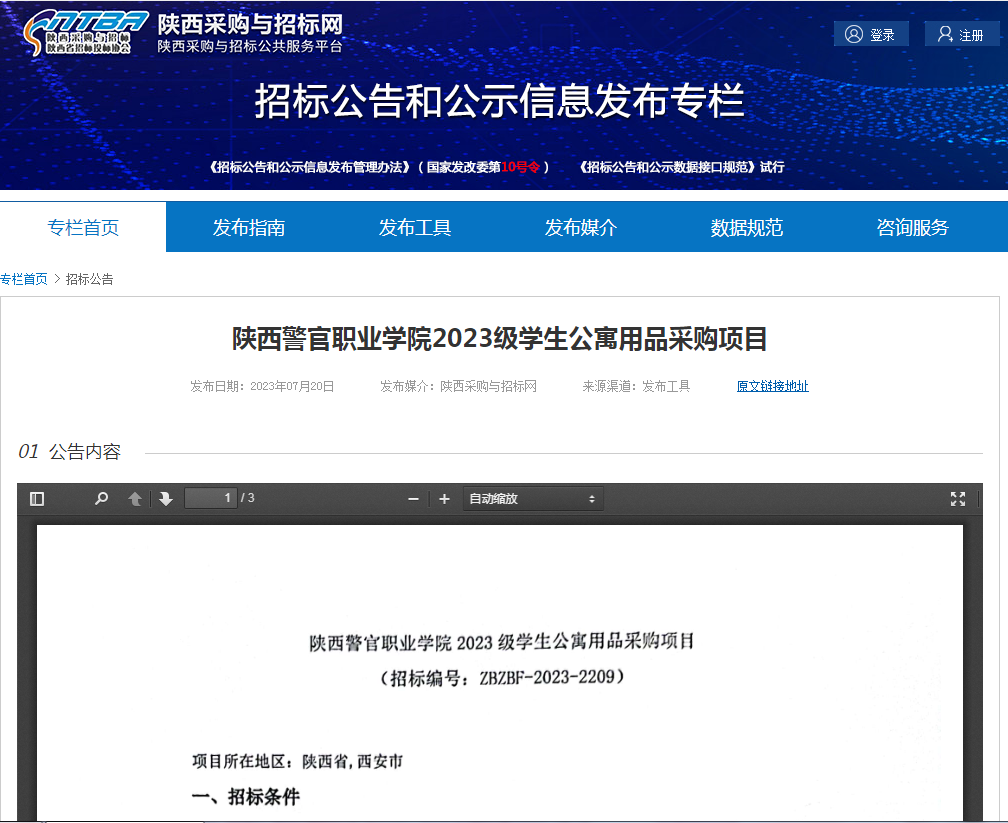The image size is (1008, 823).
Task: Click the 招标公告和公示信息发布专栏 banner heading
Action: point(500,101)
